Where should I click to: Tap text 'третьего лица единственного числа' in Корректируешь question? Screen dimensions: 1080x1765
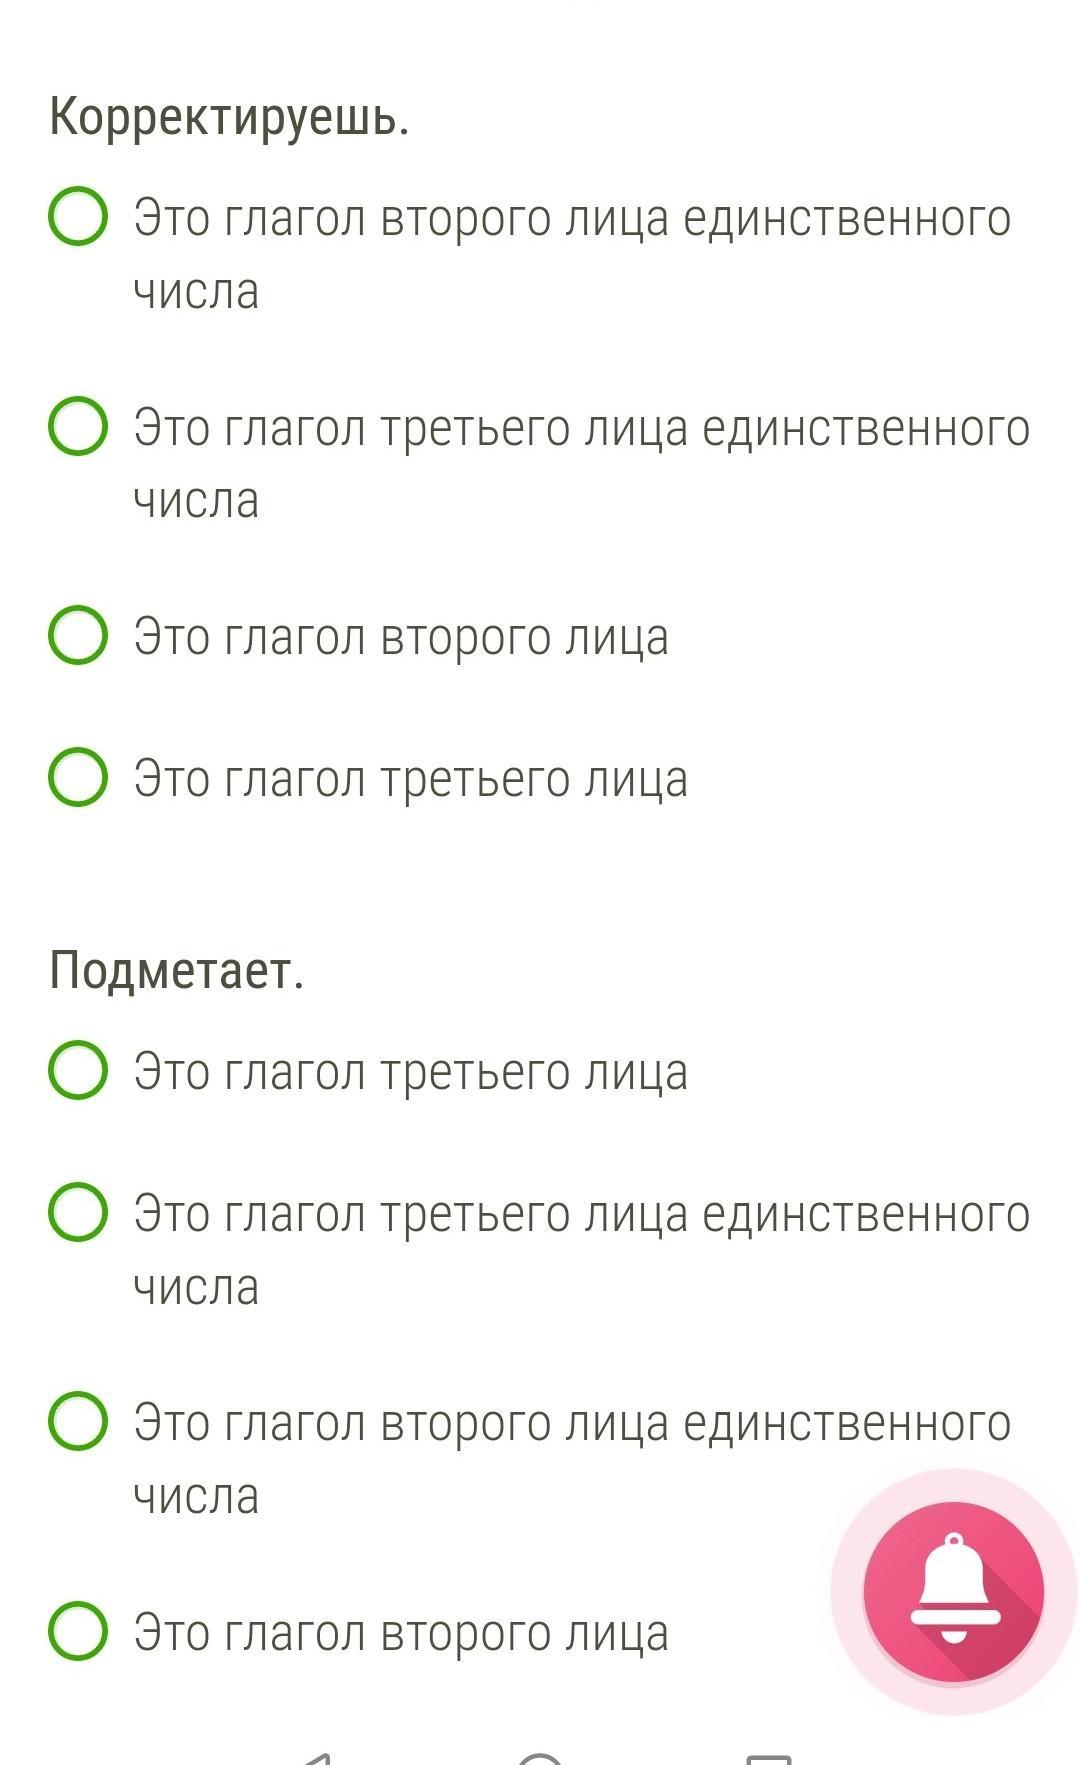[581, 463]
